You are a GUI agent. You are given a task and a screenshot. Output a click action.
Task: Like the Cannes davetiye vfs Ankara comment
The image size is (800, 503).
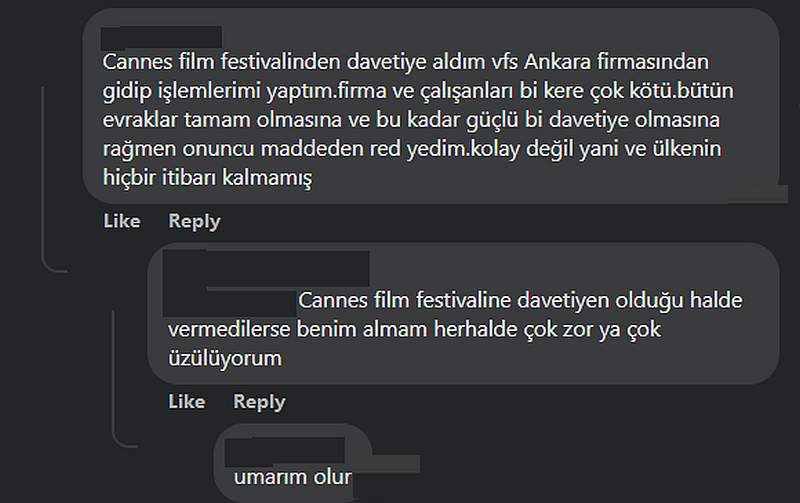122,221
